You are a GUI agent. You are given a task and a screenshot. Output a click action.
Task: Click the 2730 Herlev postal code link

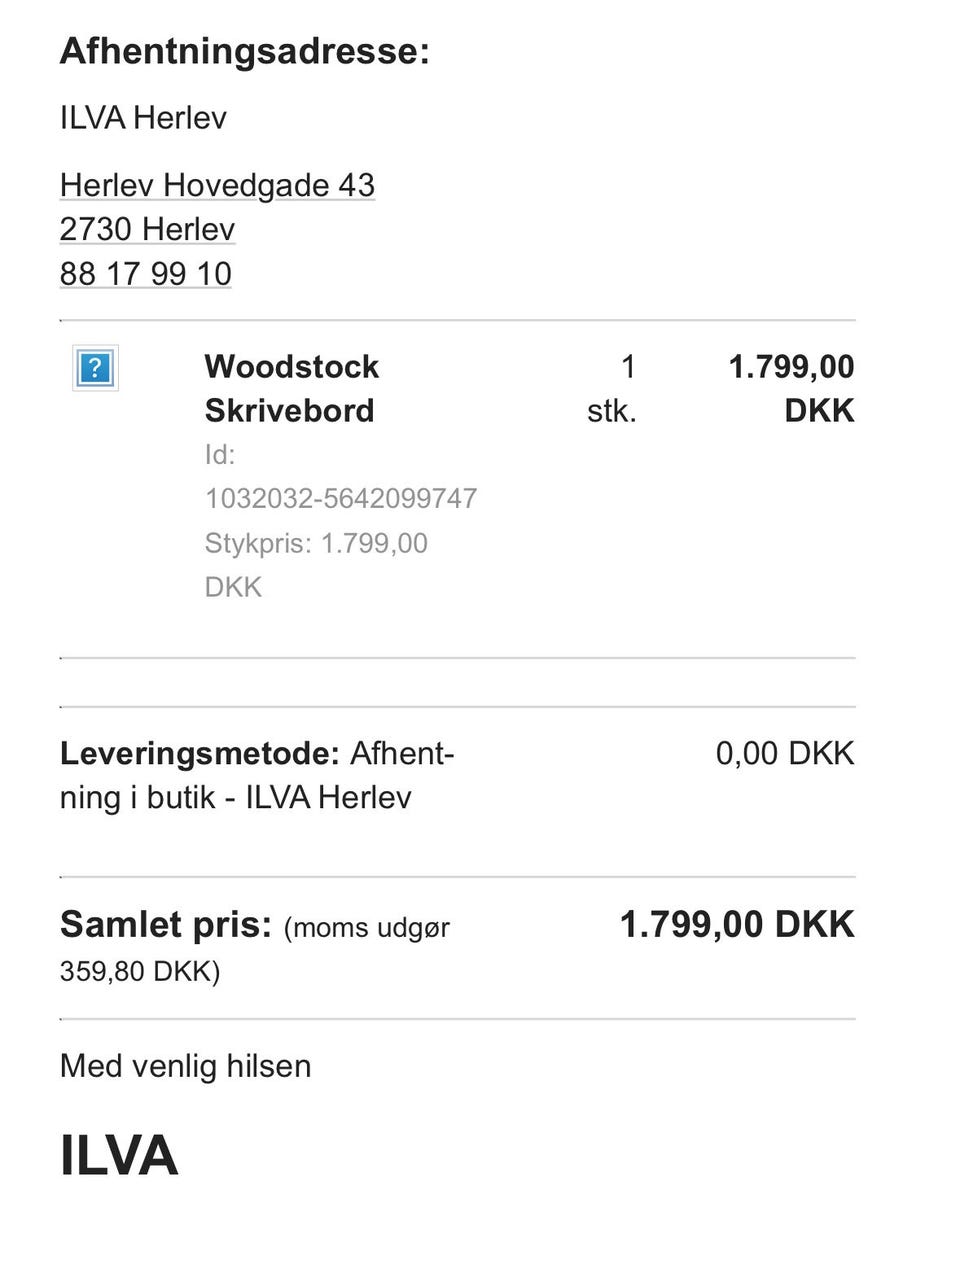click(147, 229)
